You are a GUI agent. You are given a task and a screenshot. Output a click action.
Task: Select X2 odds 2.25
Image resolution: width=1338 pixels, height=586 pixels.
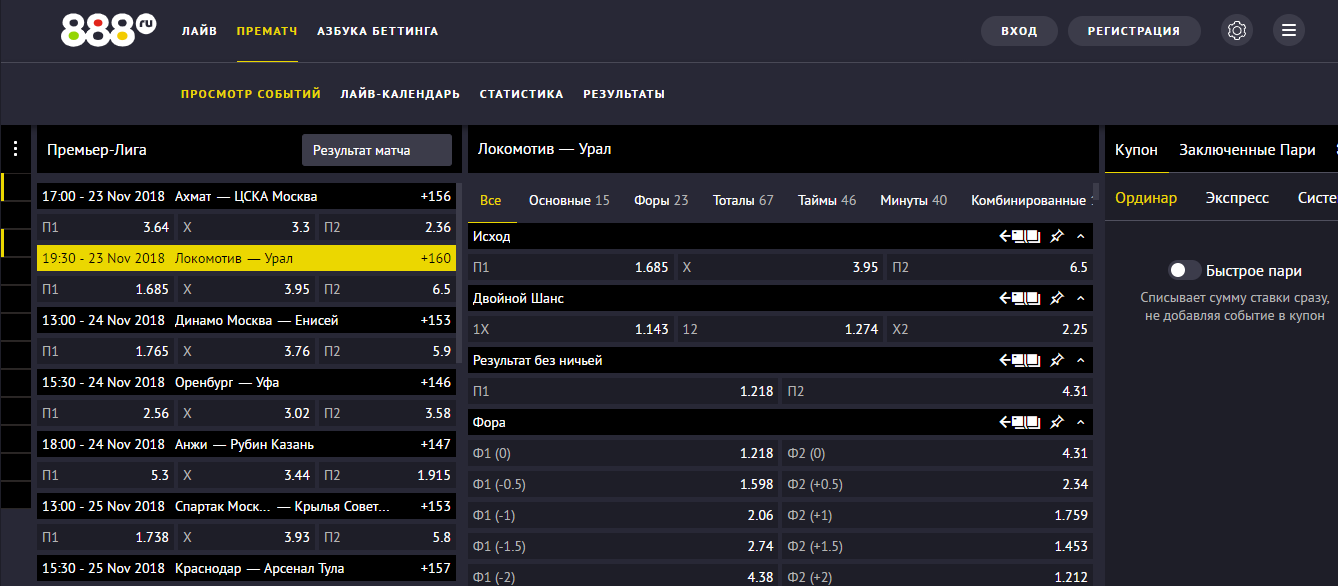click(989, 330)
